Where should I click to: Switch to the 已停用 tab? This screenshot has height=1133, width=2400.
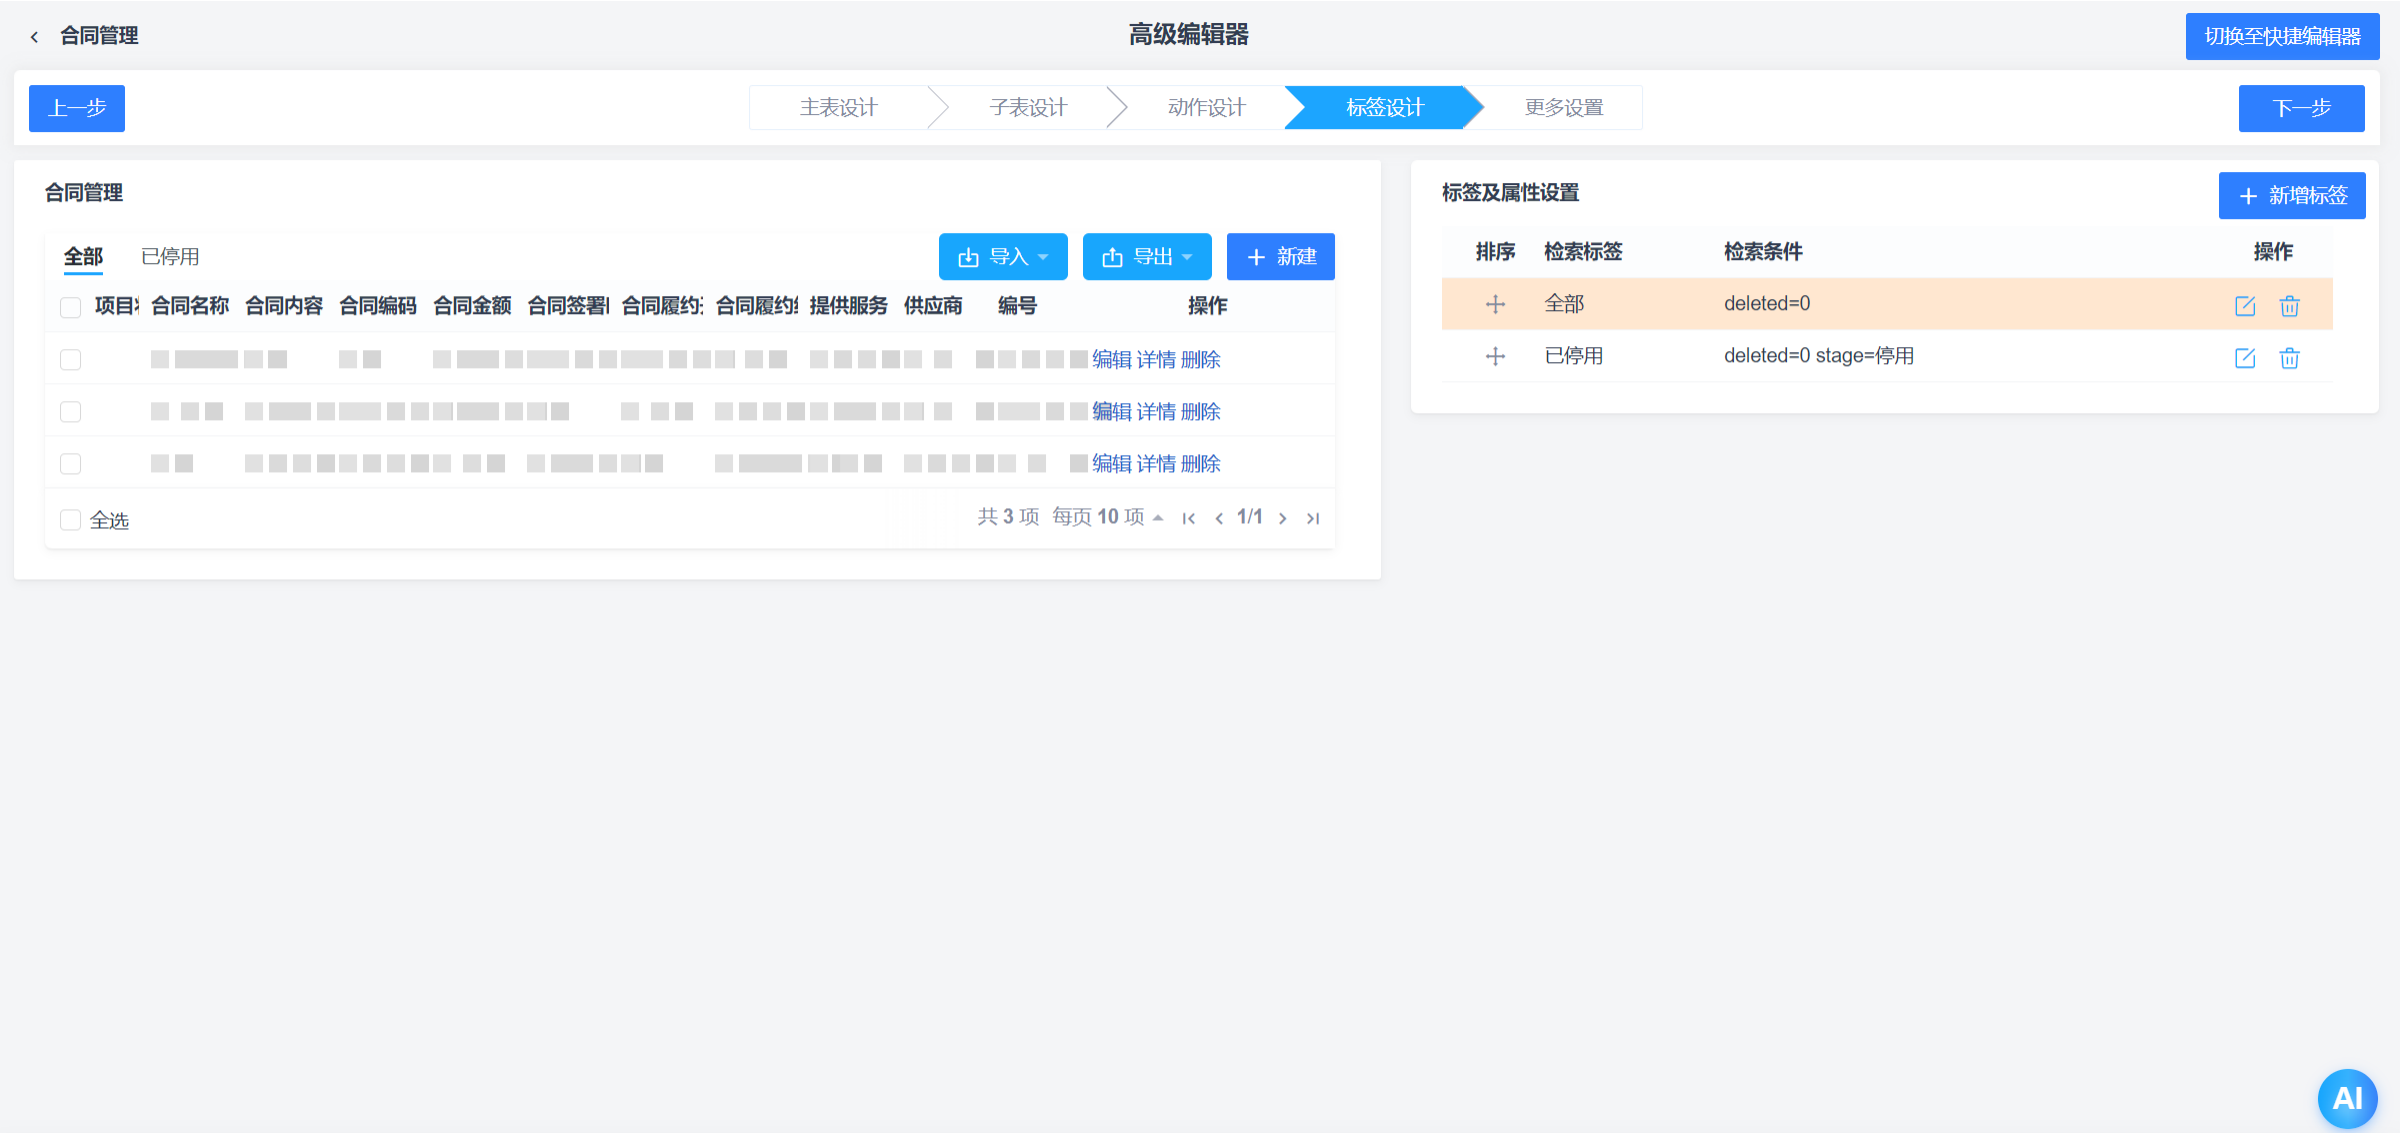click(x=170, y=256)
